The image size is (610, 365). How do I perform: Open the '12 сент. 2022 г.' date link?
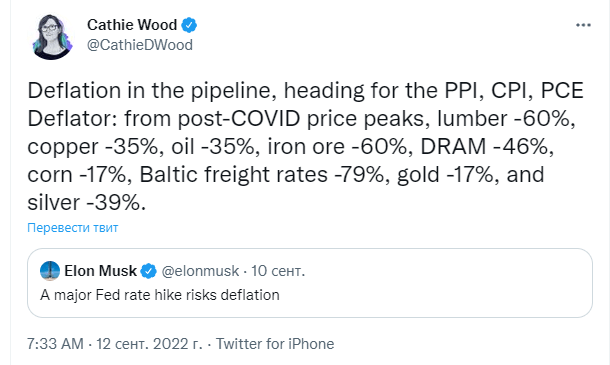tap(149, 344)
